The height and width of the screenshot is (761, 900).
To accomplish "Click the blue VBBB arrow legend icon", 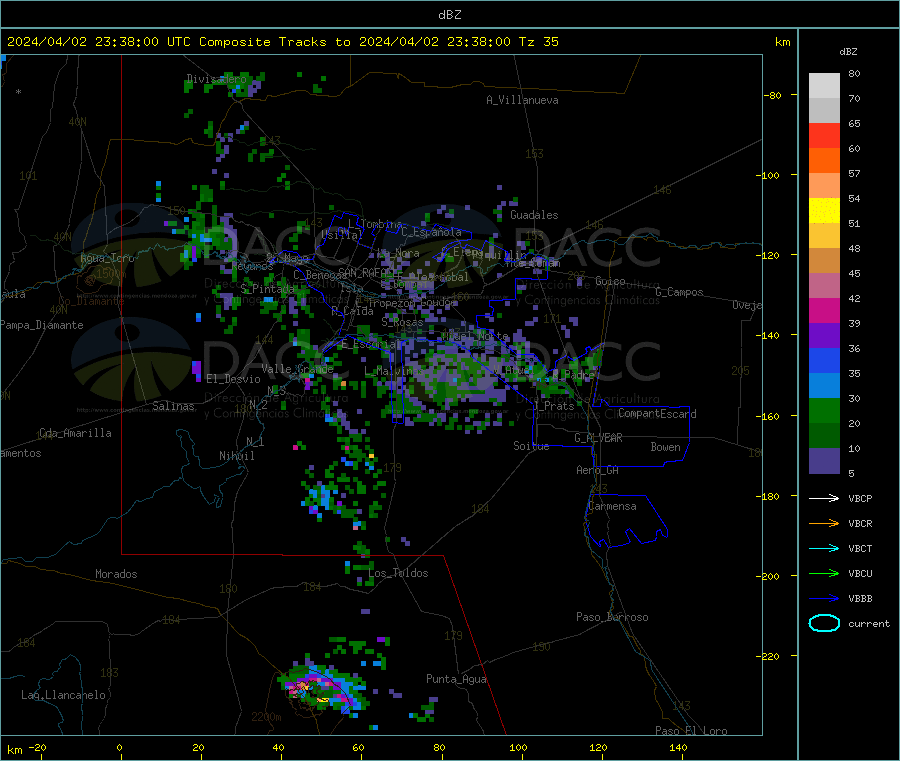I will (824, 598).
